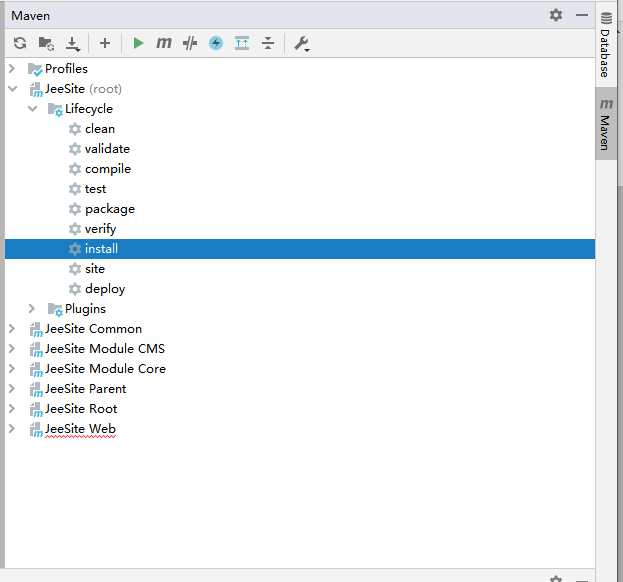Click gear icon beside compile
This screenshot has width=623, height=582.
[75, 169]
